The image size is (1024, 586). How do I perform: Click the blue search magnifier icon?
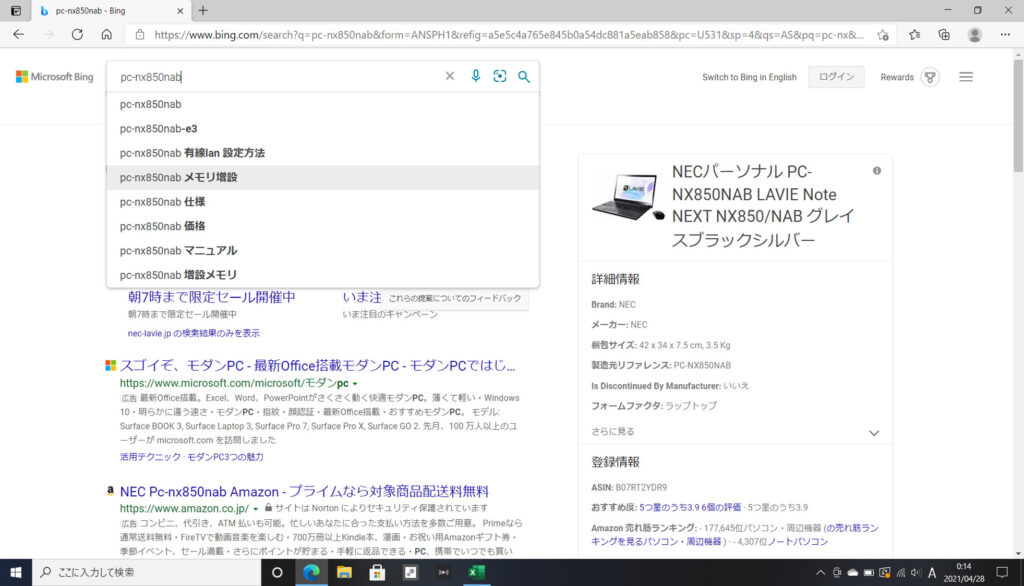coord(524,77)
